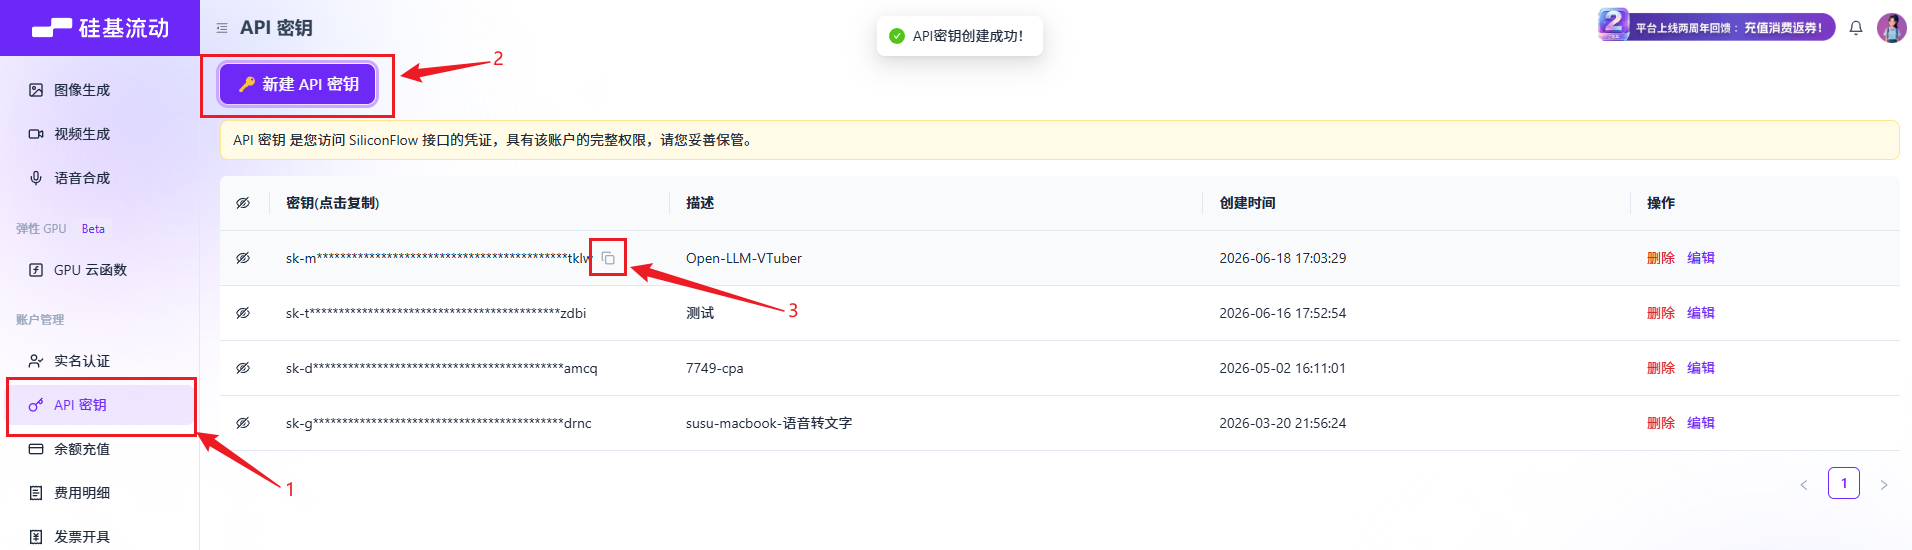This screenshot has width=1912, height=550.
Task: Open 费用明细 in sidebar
Action: (x=100, y=493)
